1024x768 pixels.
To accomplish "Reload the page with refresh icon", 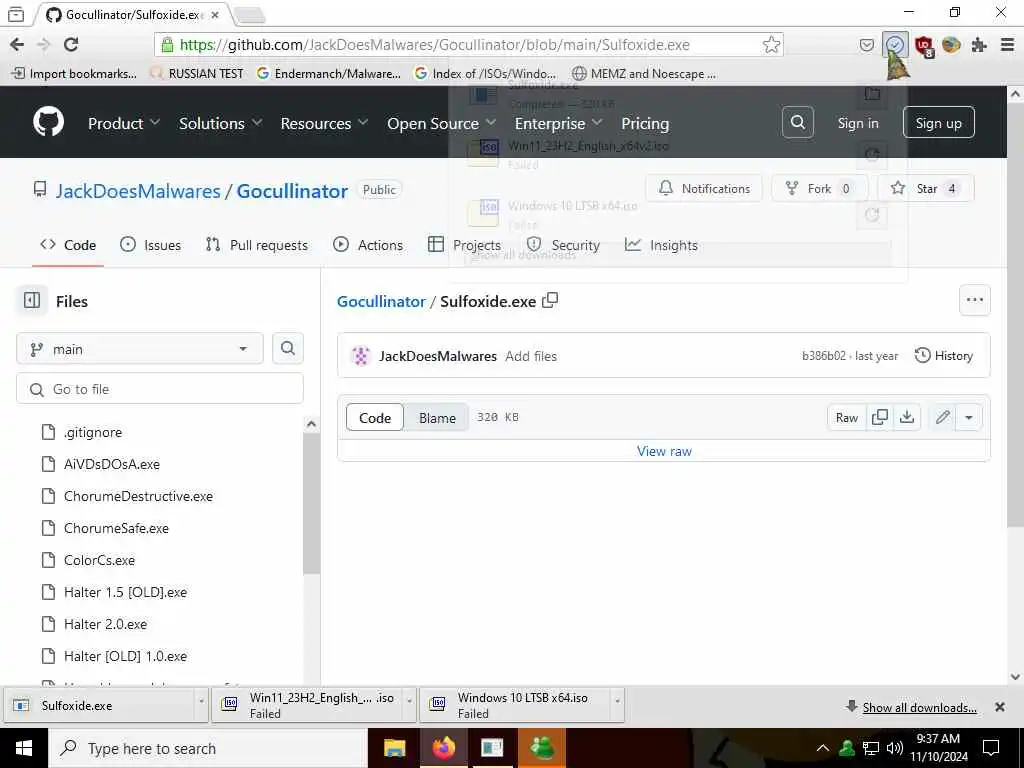I will pyautogui.click(x=71, y=44).
